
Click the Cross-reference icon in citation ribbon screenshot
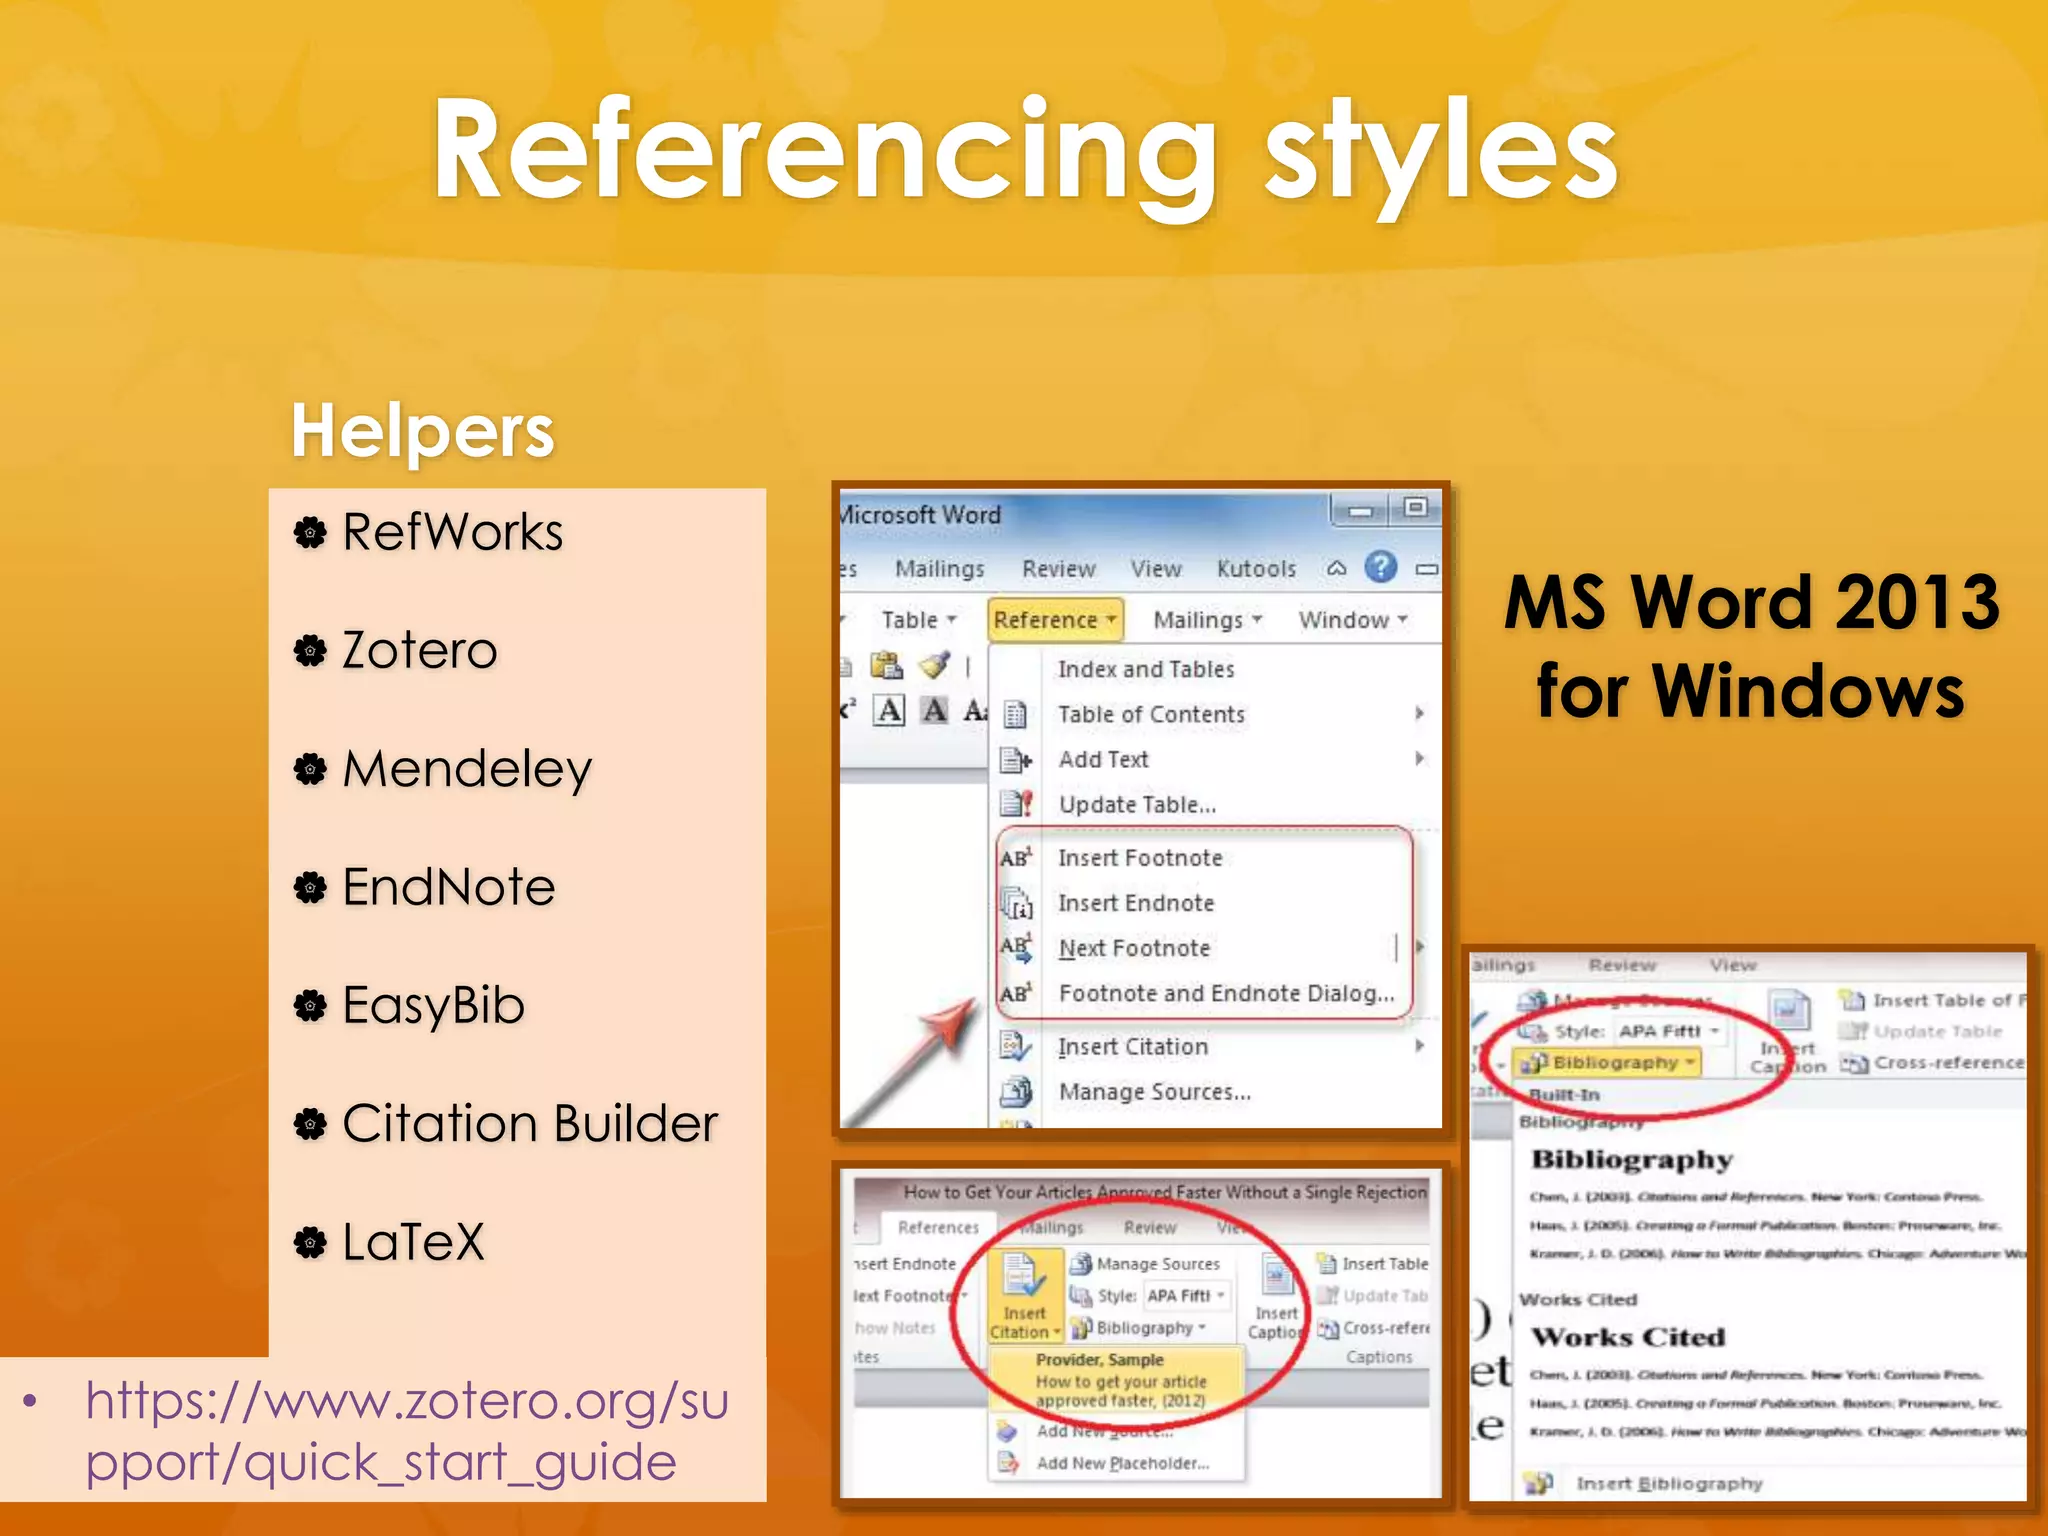pos(1328,1329)
